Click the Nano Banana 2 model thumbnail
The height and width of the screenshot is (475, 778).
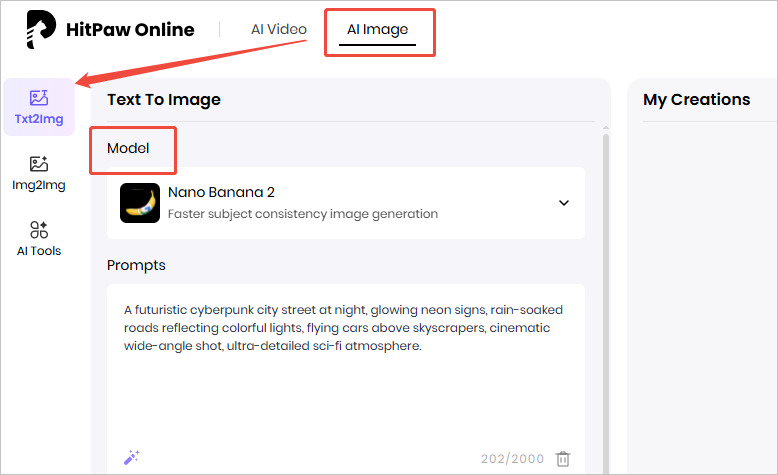140,202
